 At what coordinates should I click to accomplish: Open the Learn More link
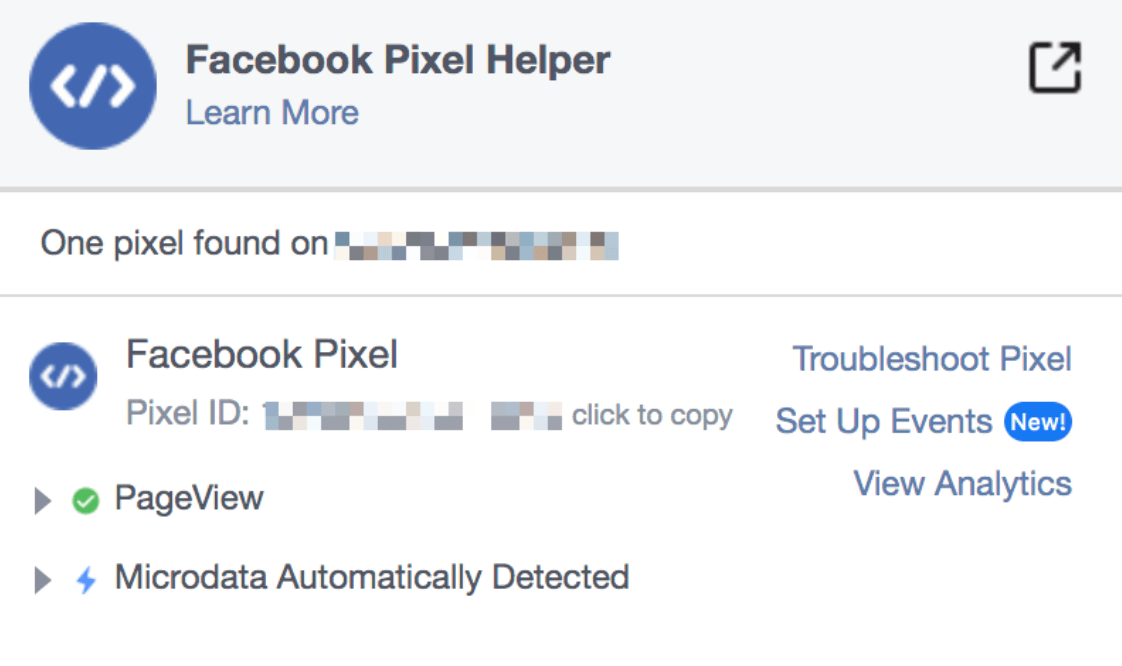272,112
